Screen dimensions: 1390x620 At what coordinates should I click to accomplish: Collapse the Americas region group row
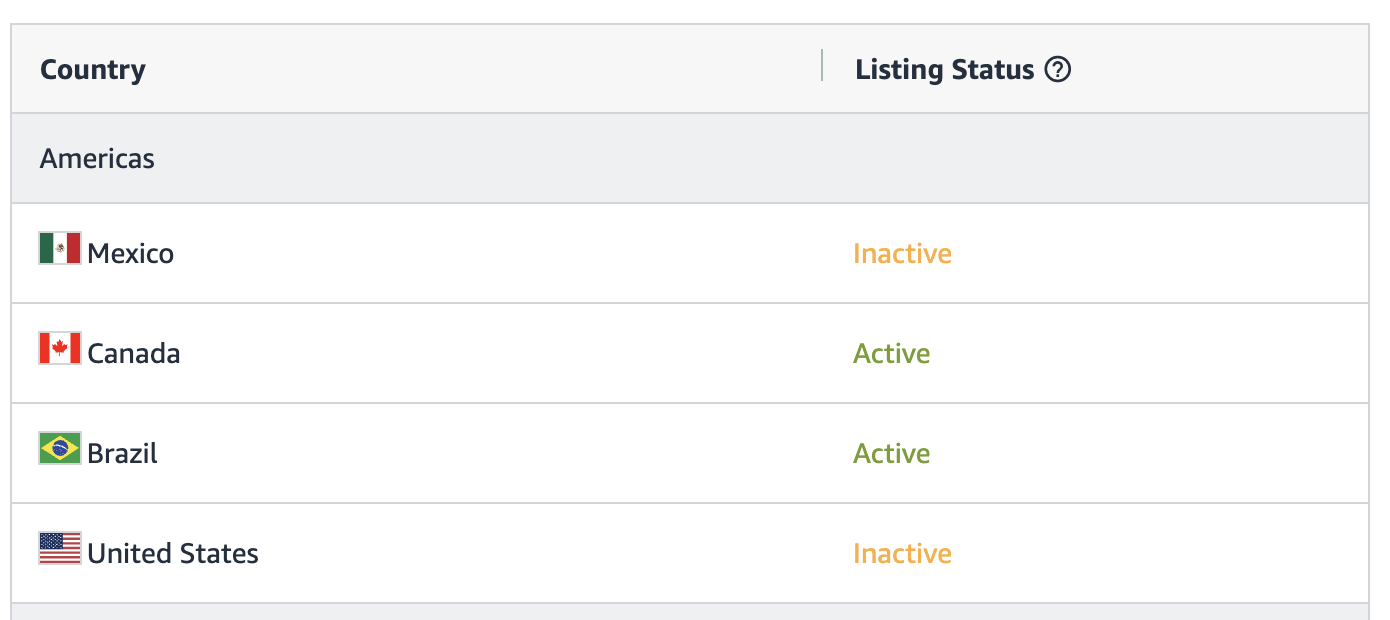[x=97, y=158]
